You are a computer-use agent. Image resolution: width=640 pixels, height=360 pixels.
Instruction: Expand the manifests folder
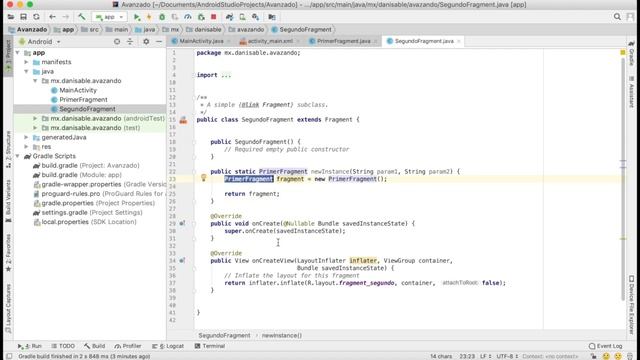27,62
